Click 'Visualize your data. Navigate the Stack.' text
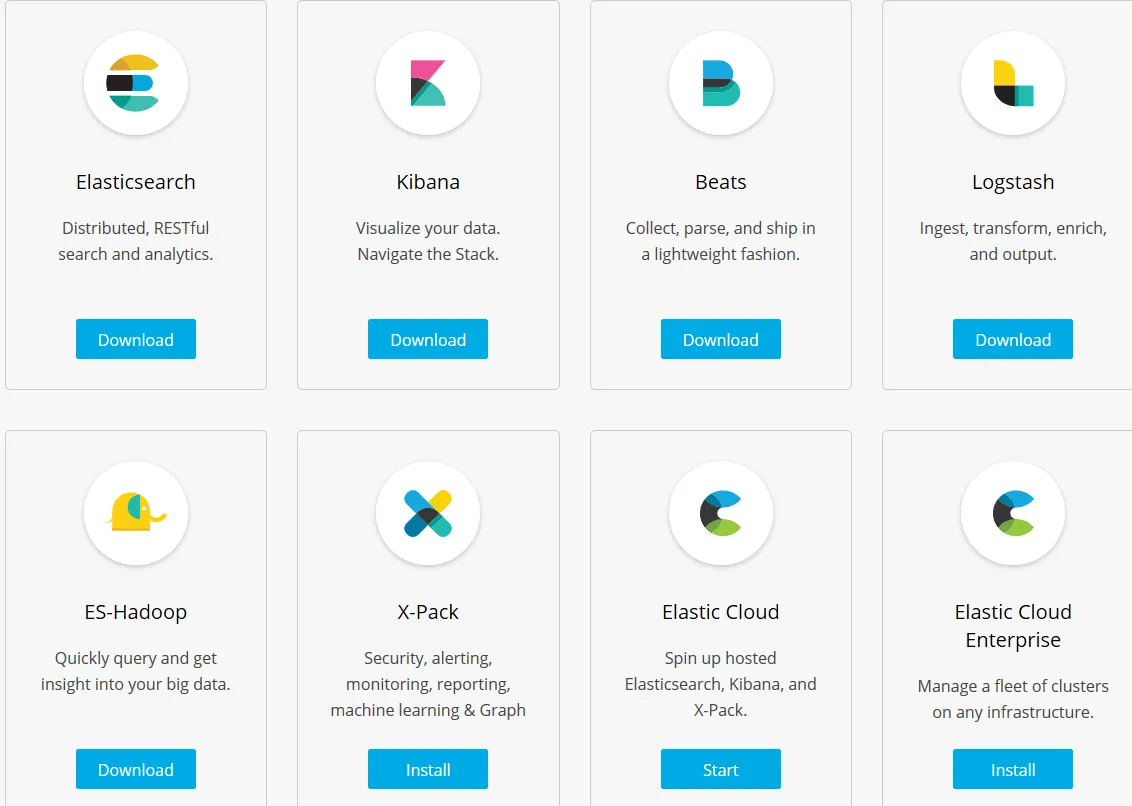The height and width of the screenshot is (806, 1132). point(428,241)
